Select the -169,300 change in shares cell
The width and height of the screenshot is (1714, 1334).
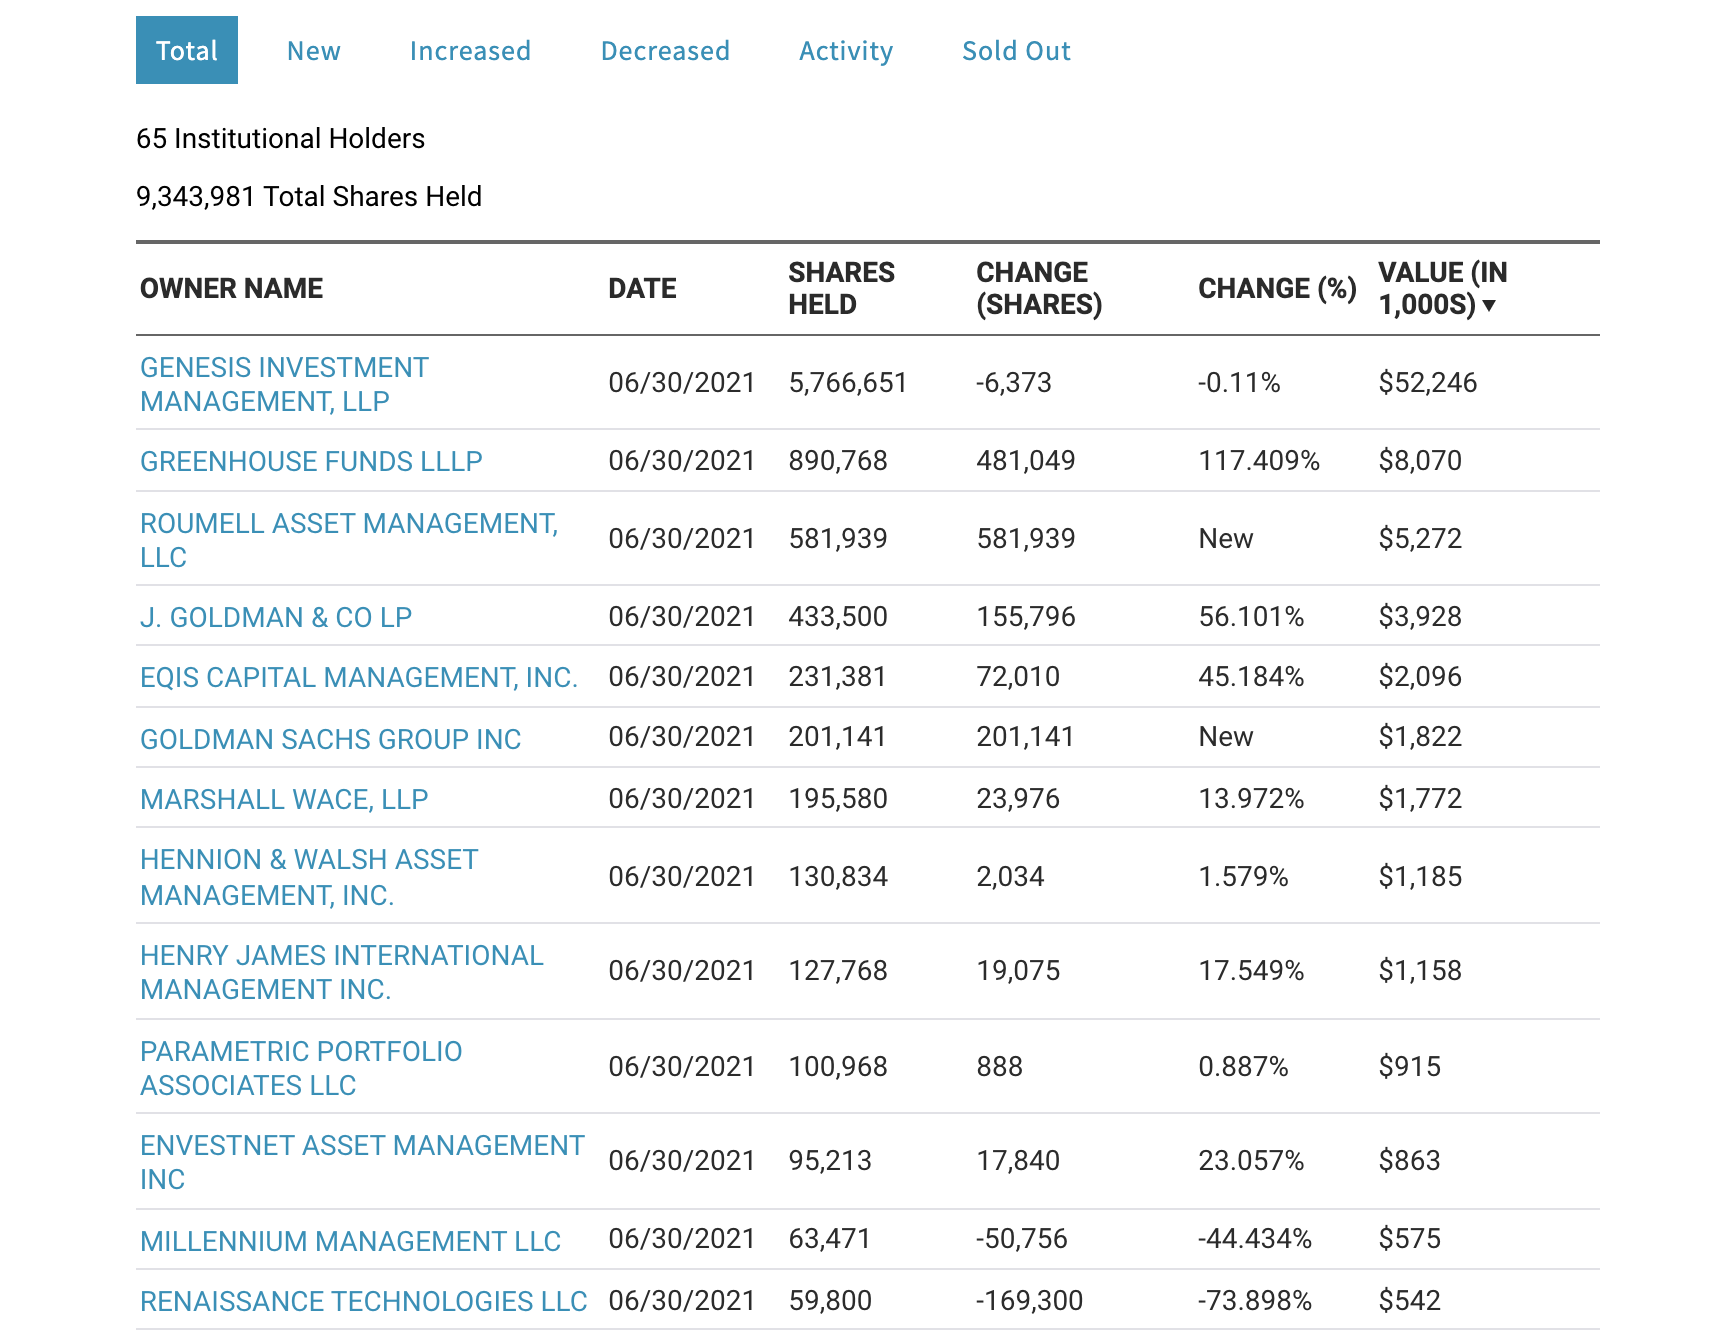click(1030, 1301)
